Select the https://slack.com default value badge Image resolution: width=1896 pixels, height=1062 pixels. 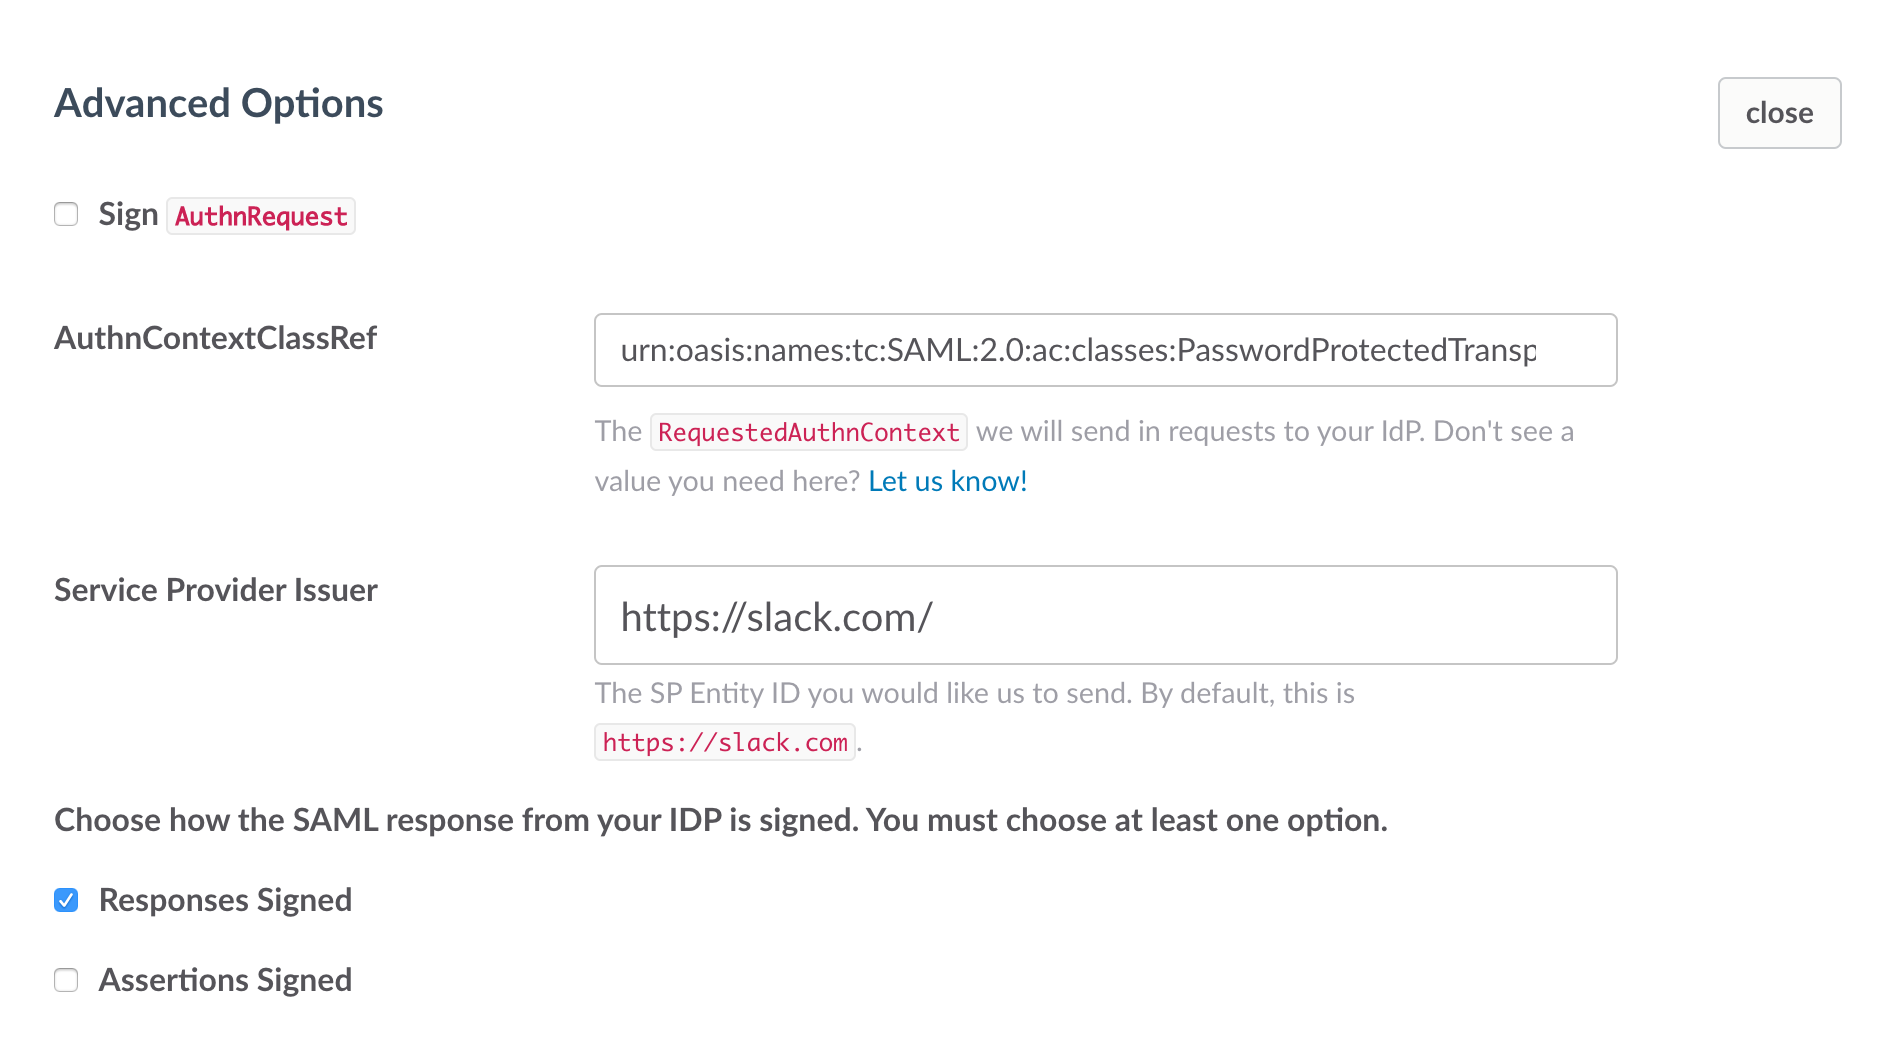(x=724, y=742)
